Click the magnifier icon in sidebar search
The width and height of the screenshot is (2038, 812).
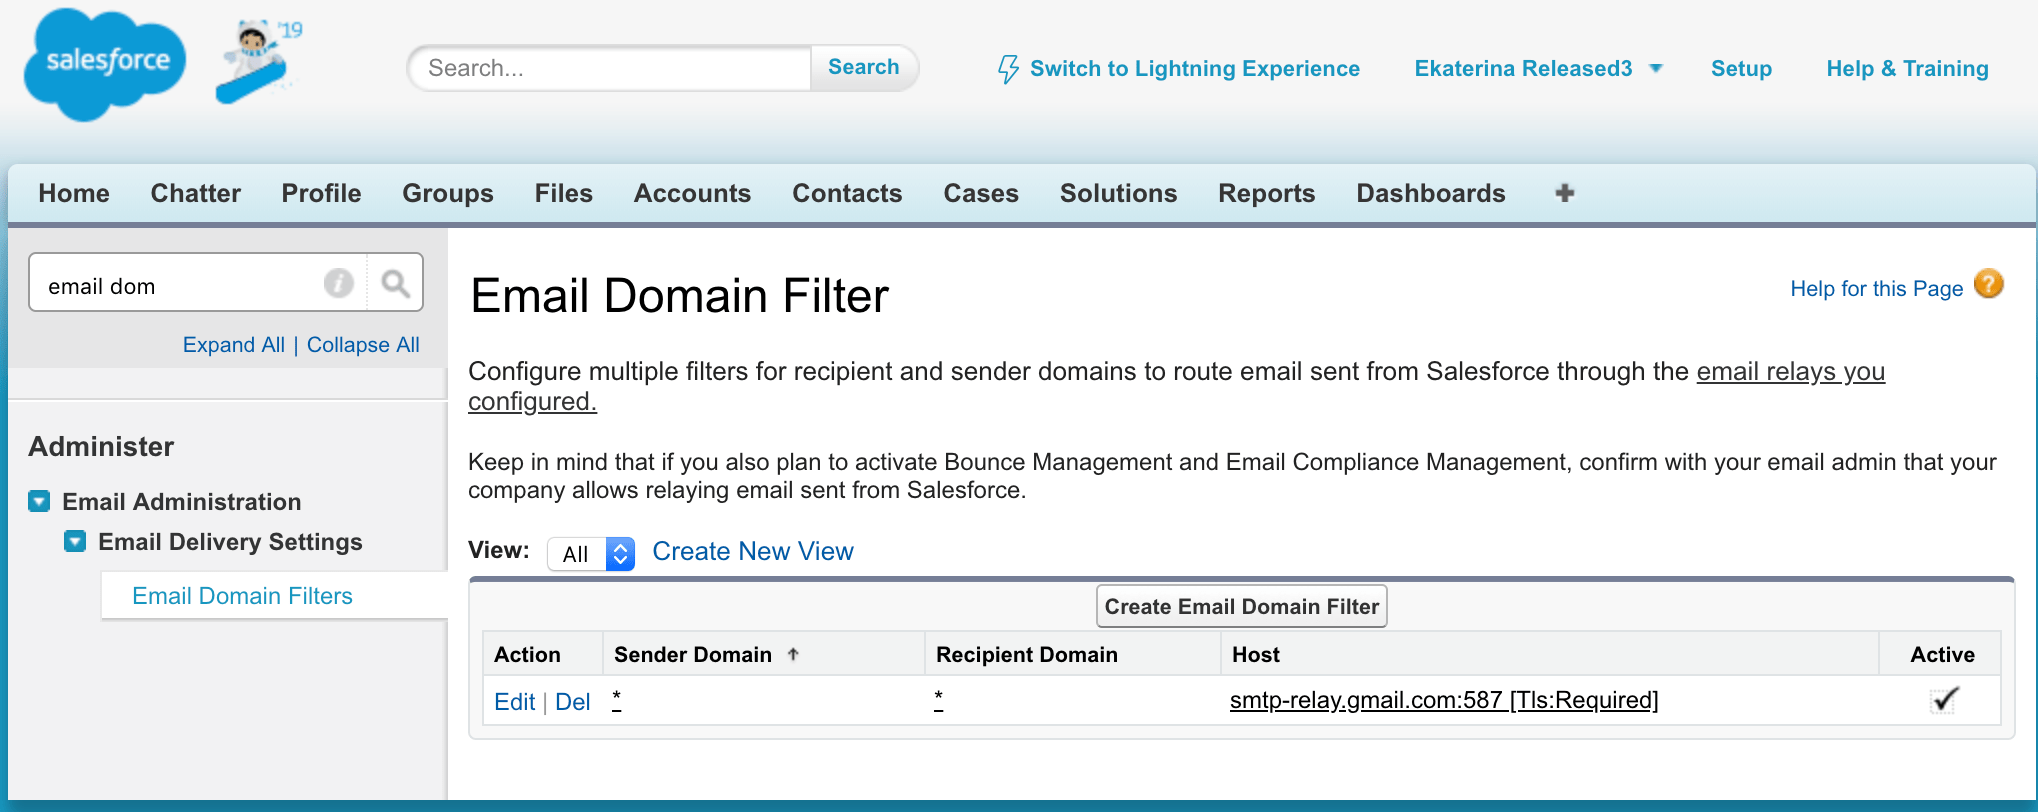[395, 284]
